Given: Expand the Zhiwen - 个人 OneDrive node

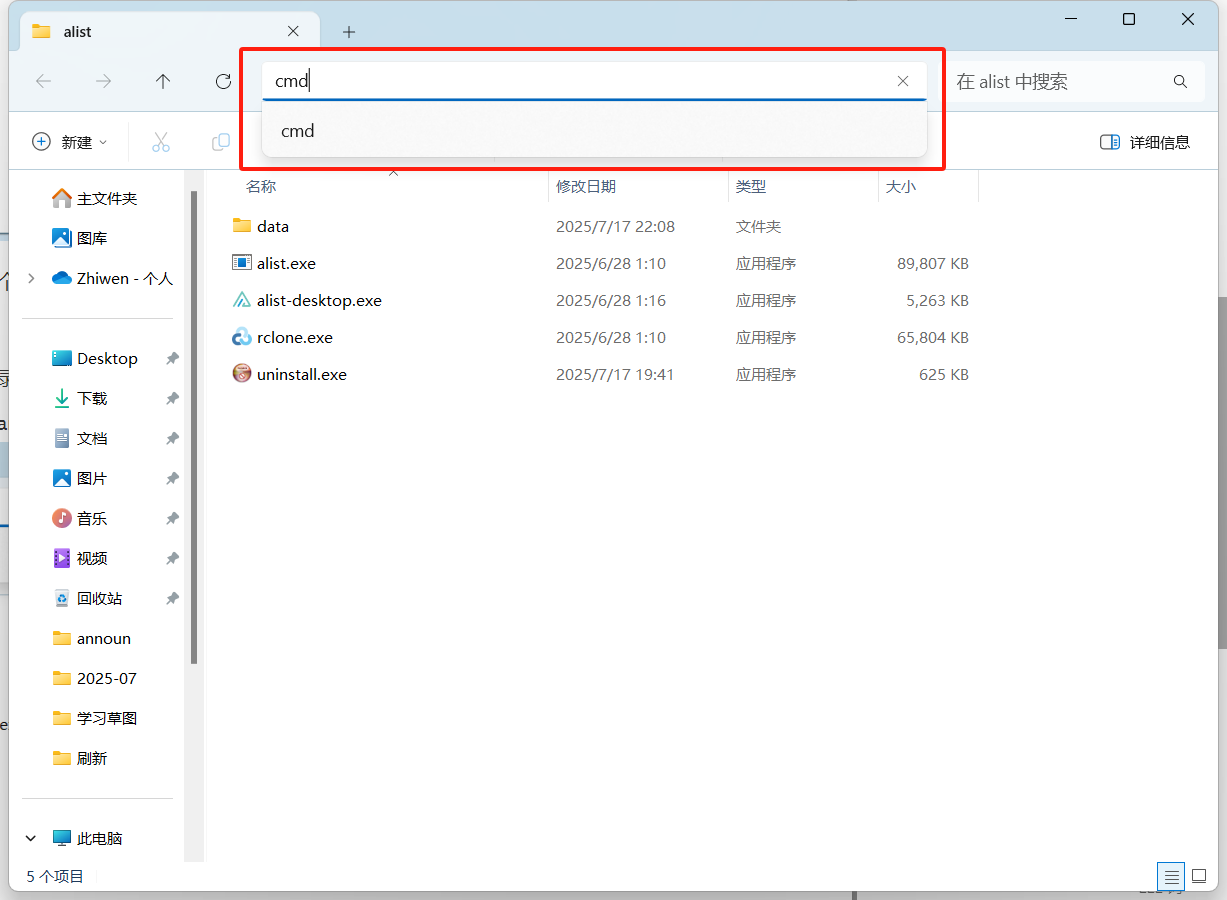Looking at the screenshot, I should point(31,278).
